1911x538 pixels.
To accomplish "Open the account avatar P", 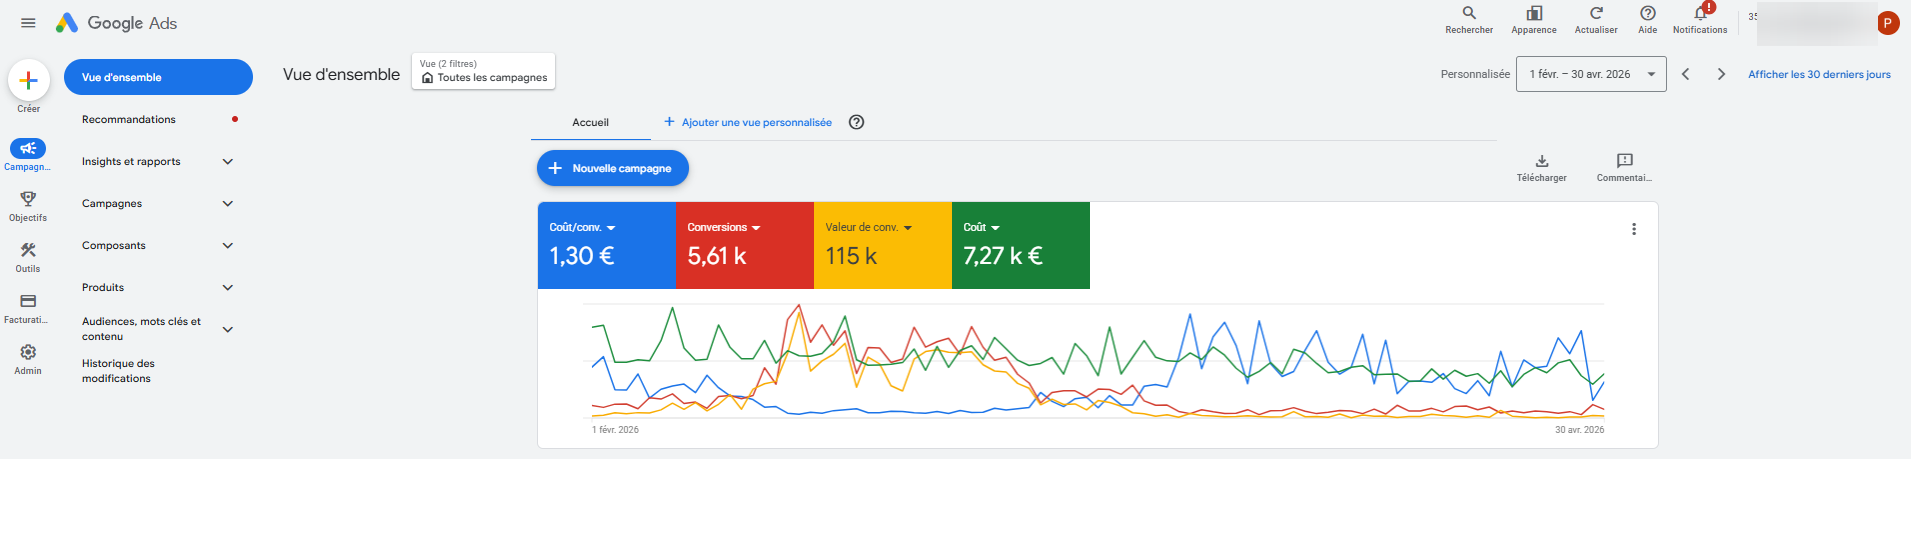I will coord(1888,23).
